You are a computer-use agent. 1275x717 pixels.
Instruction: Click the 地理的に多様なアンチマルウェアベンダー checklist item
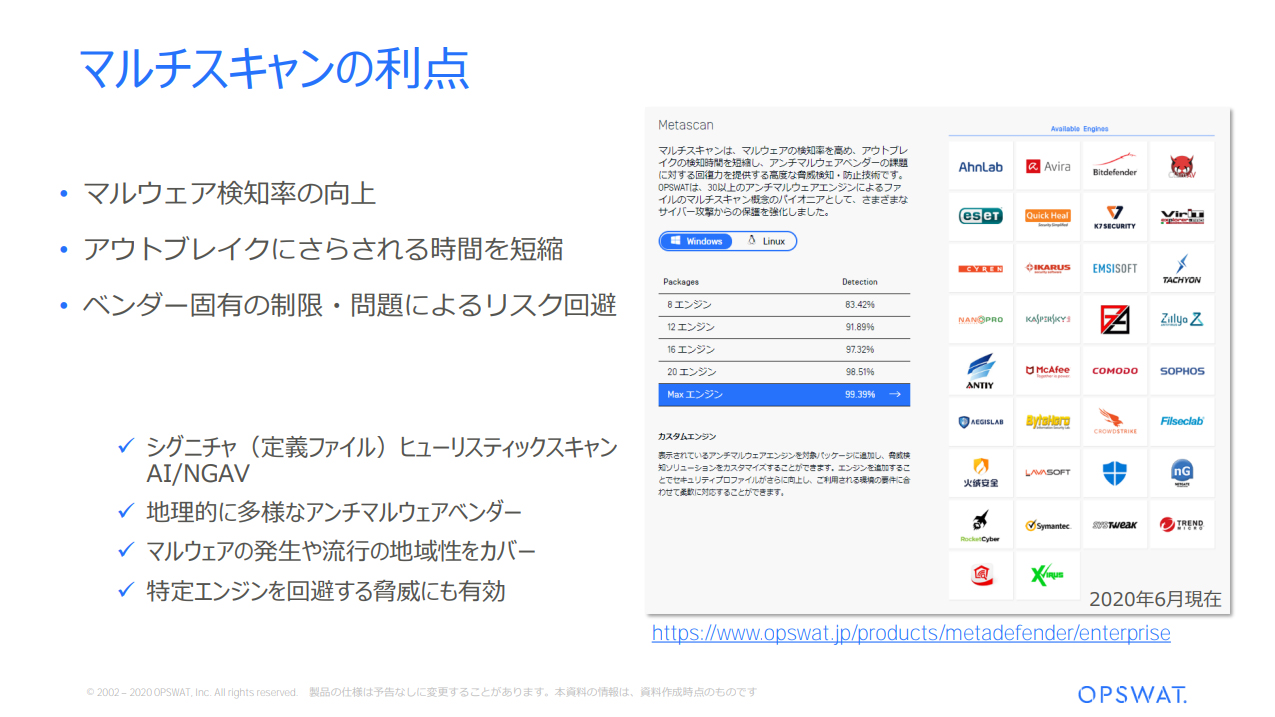(334, 512)
